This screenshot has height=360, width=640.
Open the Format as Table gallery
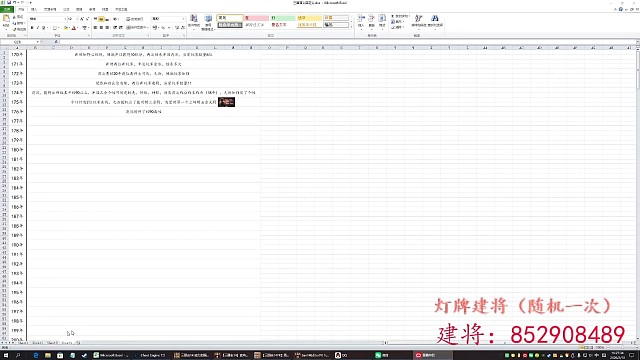coord(208,22)
